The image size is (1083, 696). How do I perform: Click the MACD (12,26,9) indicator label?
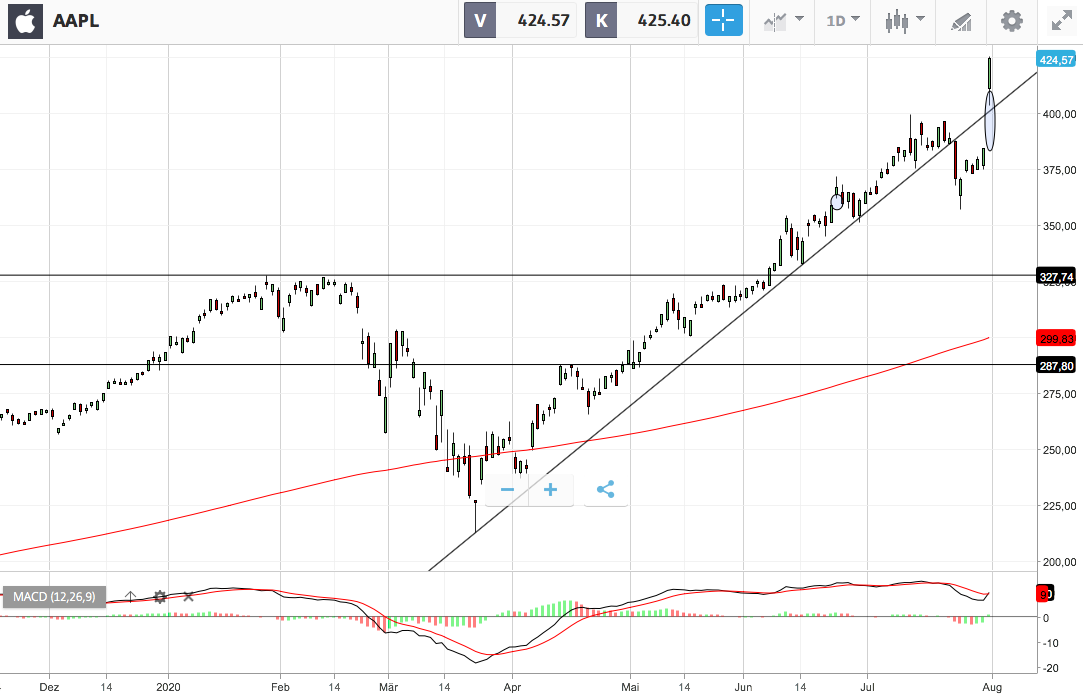coord(55,597)
